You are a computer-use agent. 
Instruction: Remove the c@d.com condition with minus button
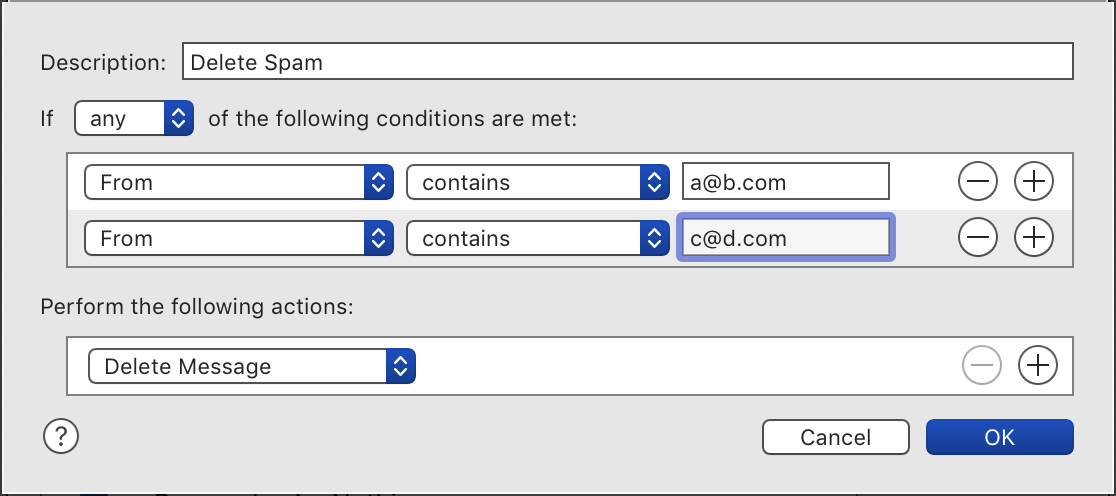pos(977,238)
